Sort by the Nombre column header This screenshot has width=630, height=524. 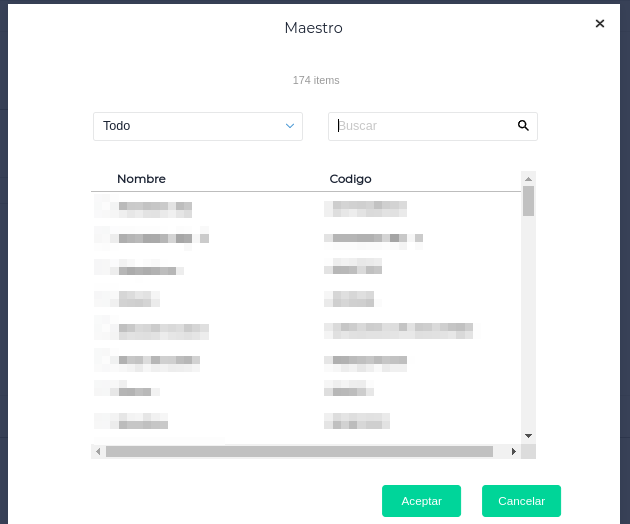tap(141, 179)
